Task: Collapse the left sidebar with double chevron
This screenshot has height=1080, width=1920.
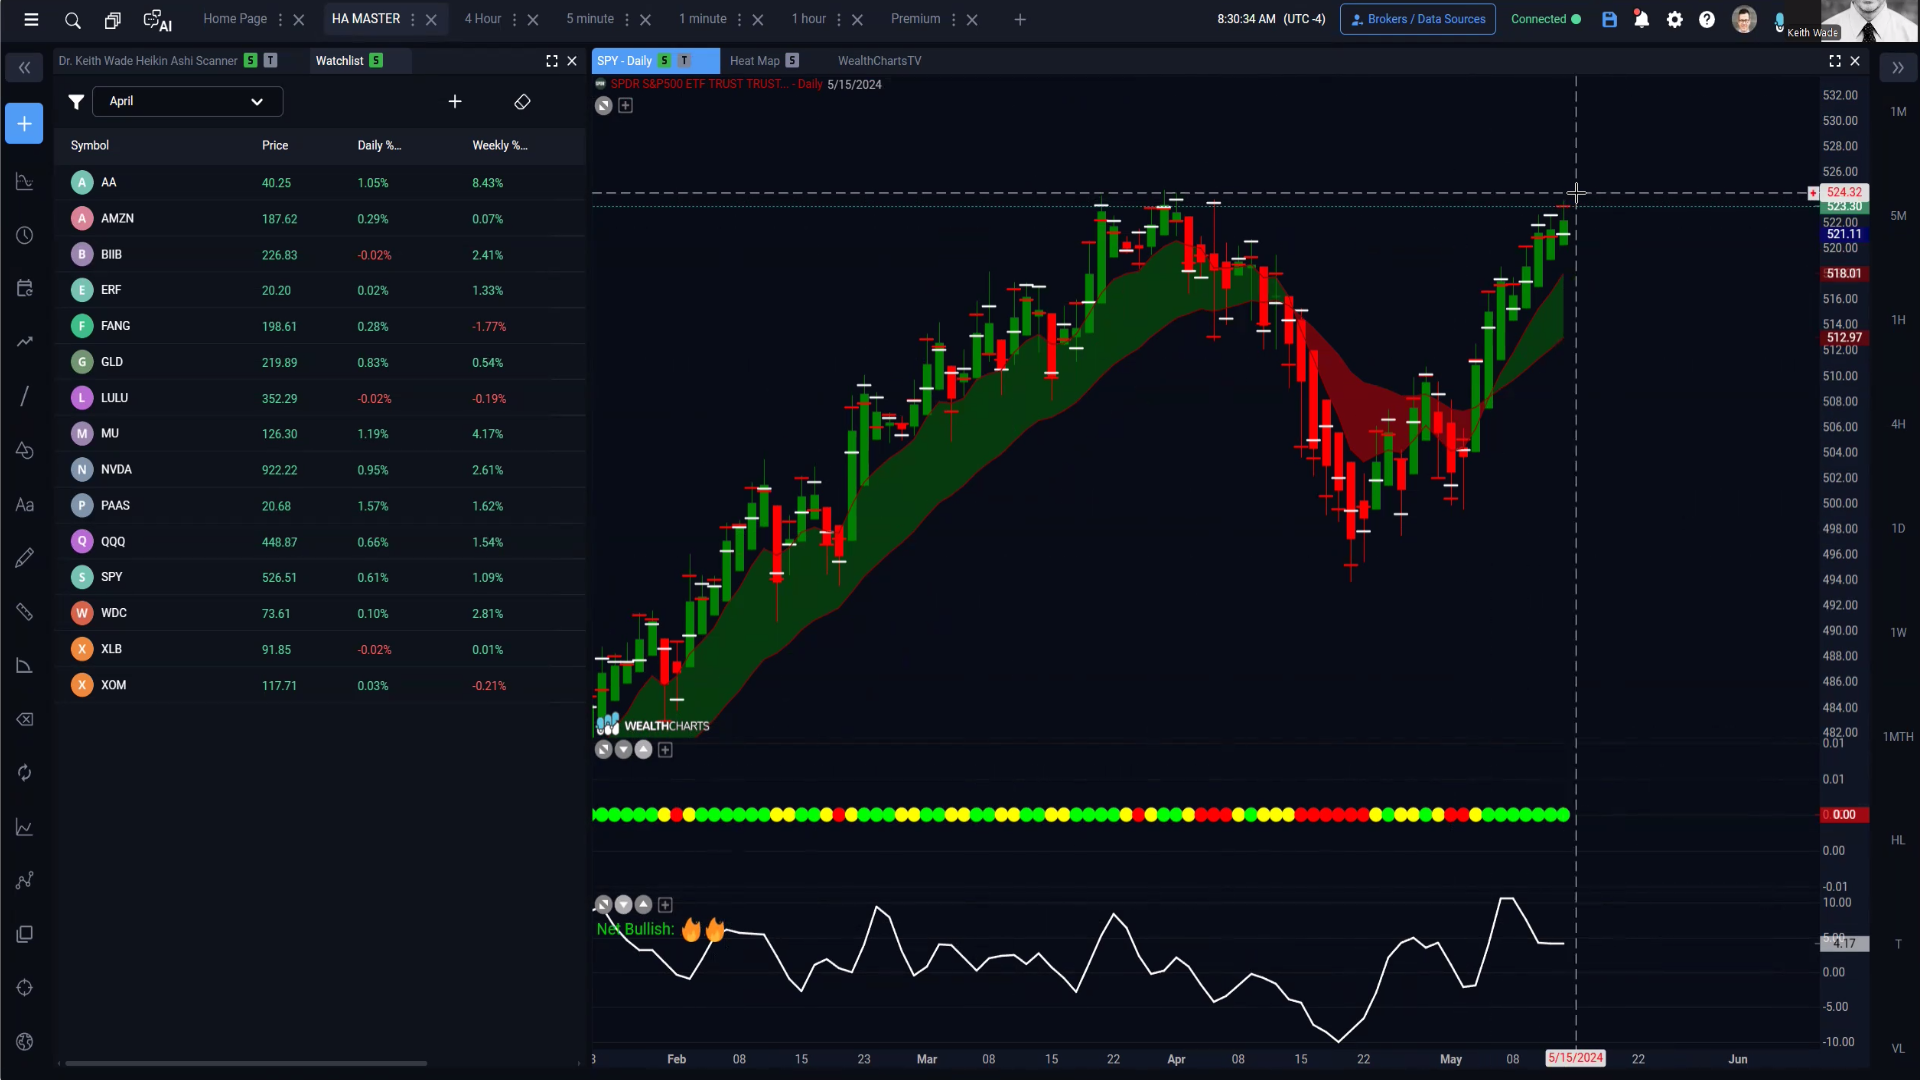Action: (24, 68)
